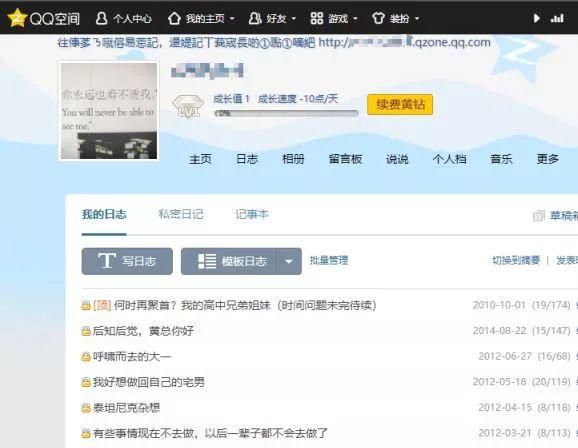Open the 游戏 grid icon
Screen dimensions: 578x448
(x=317, y=18)
